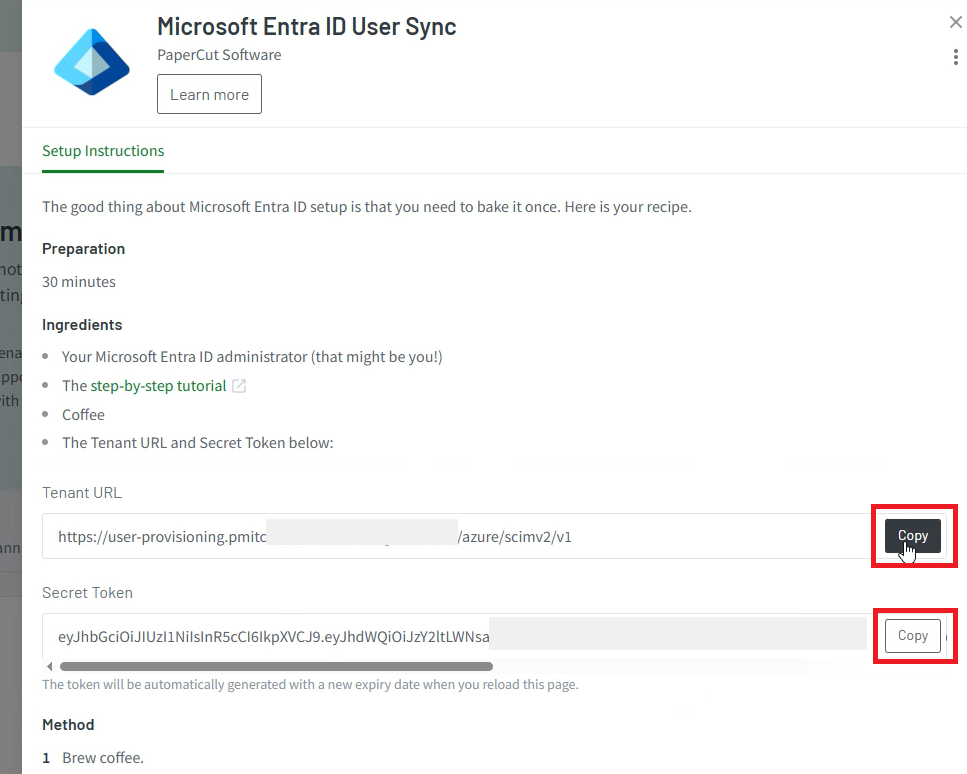Open the step-by-step tutorial link
The image size is (967, 774).
pyautogui.click(x=158, y=386)
